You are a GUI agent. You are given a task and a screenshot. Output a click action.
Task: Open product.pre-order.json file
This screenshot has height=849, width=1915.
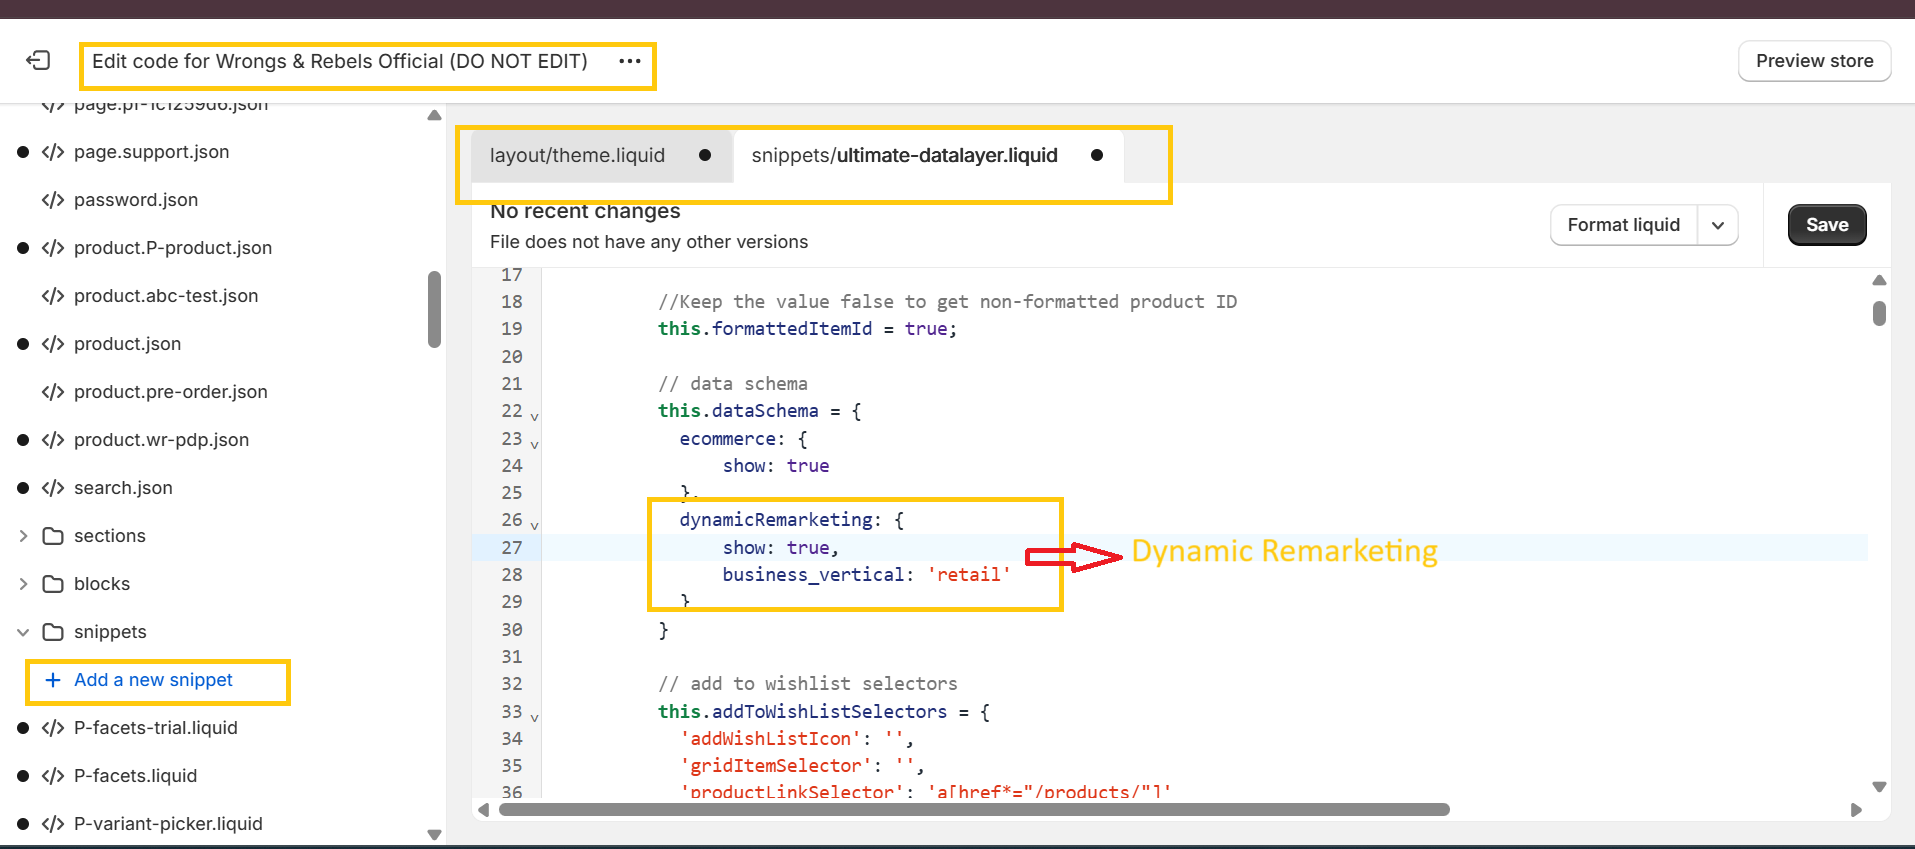pyautogui.click(x=171, y=392)
